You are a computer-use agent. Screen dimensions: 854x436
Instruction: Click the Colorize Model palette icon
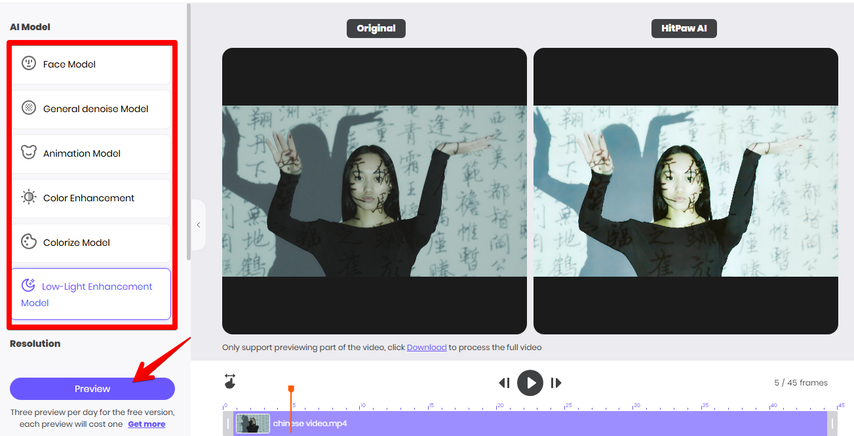pyautogui.click(x=28, y=241)
